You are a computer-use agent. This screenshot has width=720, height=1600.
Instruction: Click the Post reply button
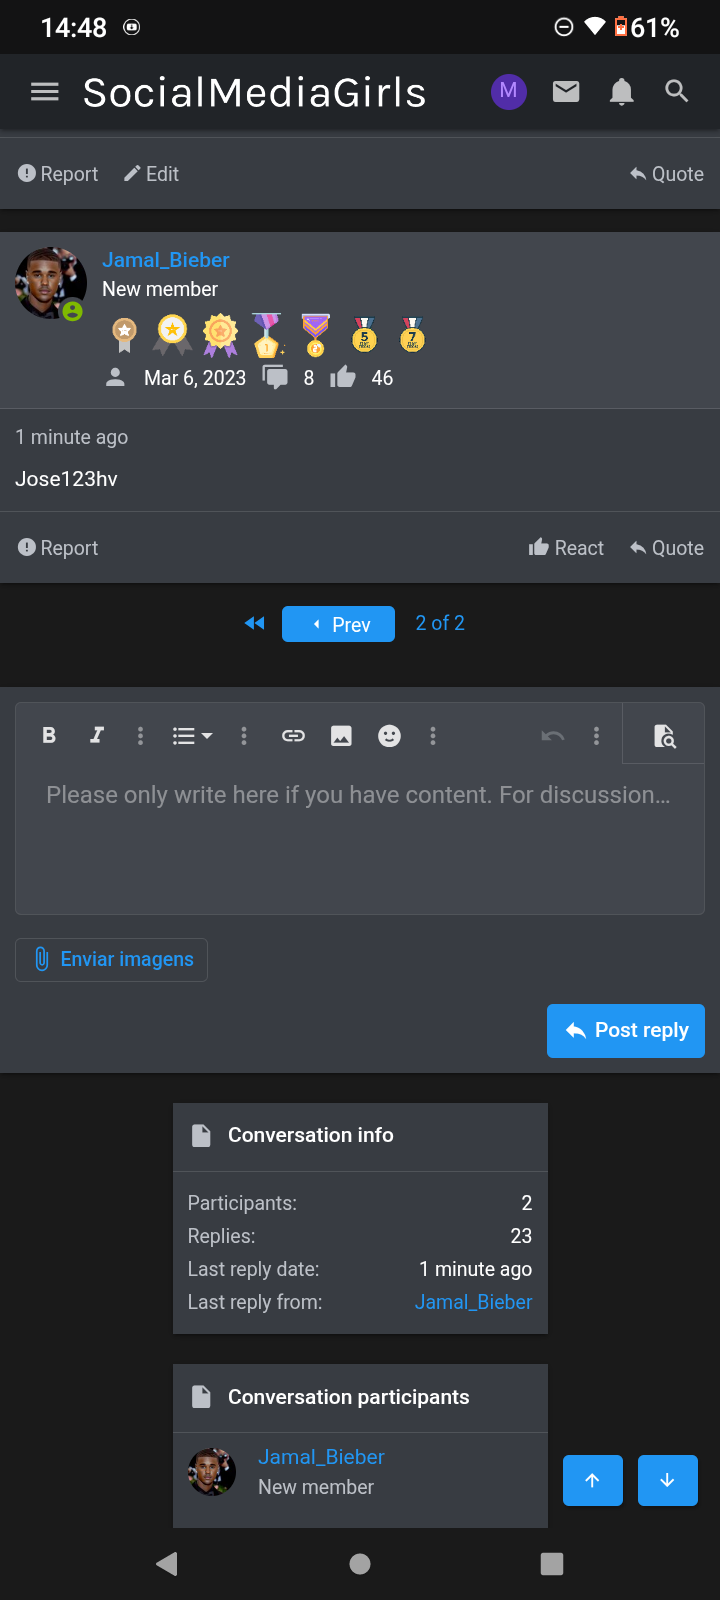[626, 1030]
